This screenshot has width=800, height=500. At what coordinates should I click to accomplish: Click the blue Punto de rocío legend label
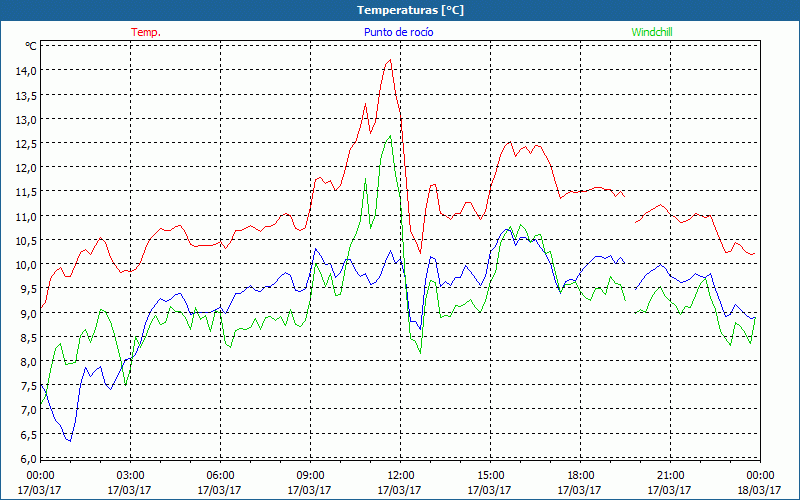click(398, 32)
